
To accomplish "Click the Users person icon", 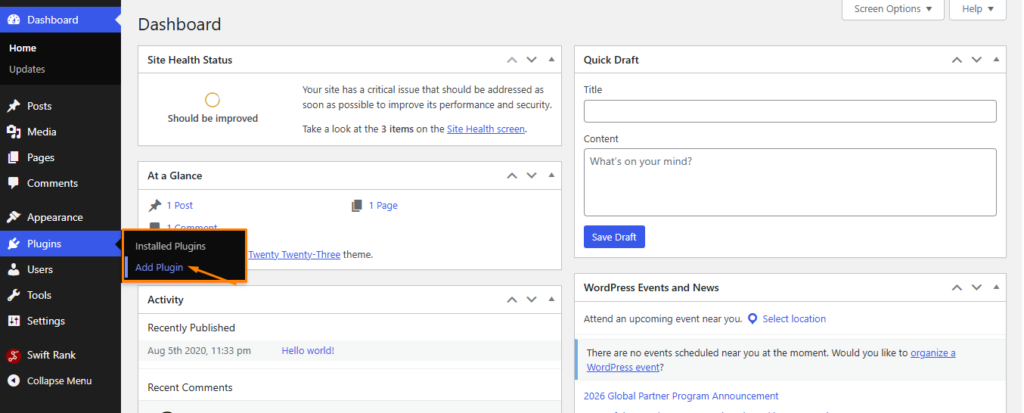I will click(x=13, y=269).
